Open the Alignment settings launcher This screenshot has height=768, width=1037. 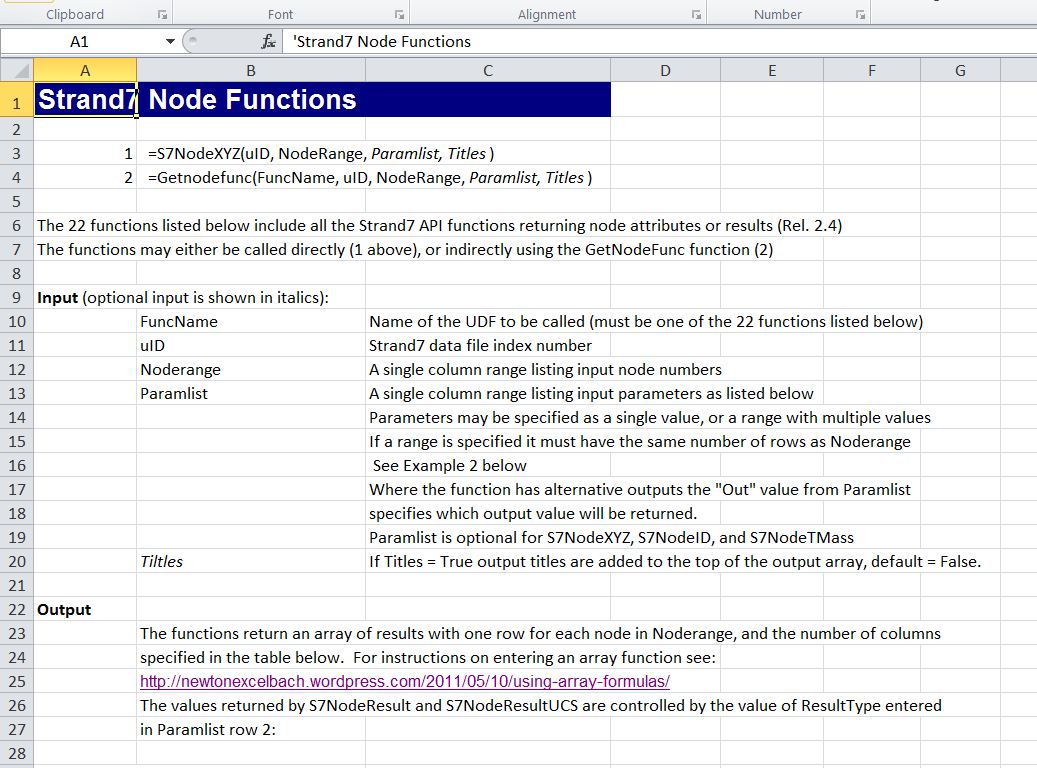click(x=696, y=15)
